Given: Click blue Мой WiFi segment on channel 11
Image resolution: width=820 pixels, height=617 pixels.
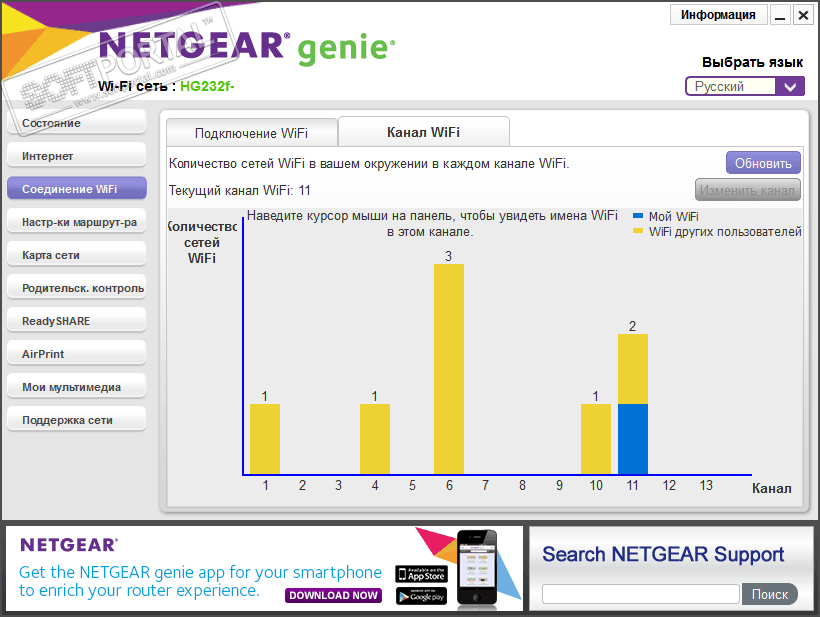Looking at the screenshot, I should pyautogui.click(x=633, y=439).
